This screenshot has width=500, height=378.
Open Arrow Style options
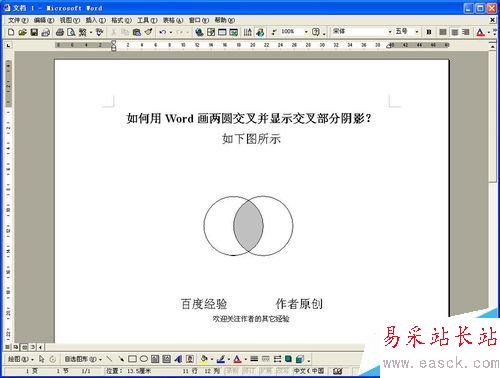(277, 359)
